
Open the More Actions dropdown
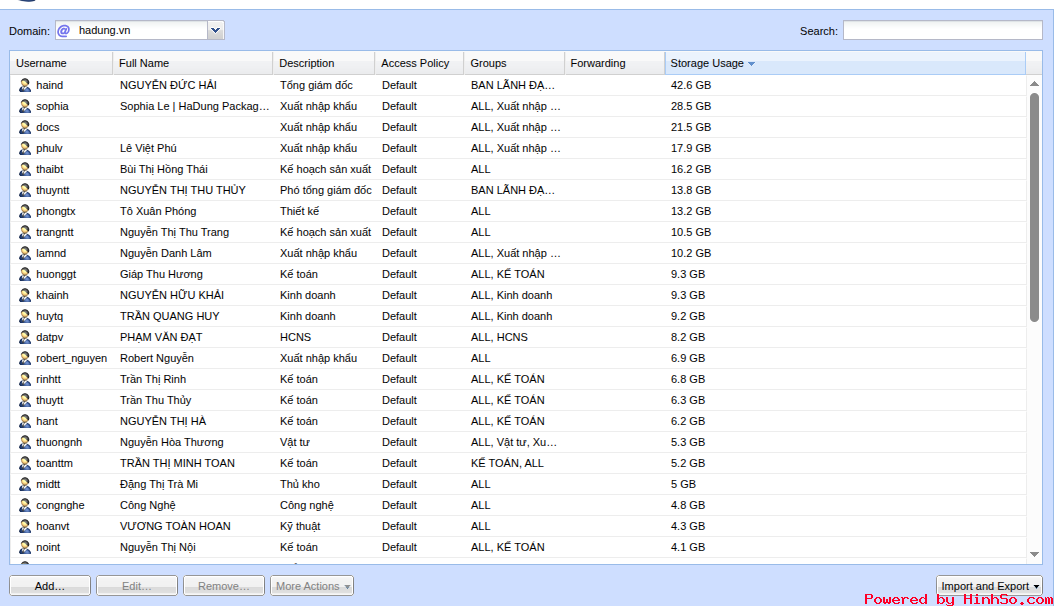[x=312, y=586]
